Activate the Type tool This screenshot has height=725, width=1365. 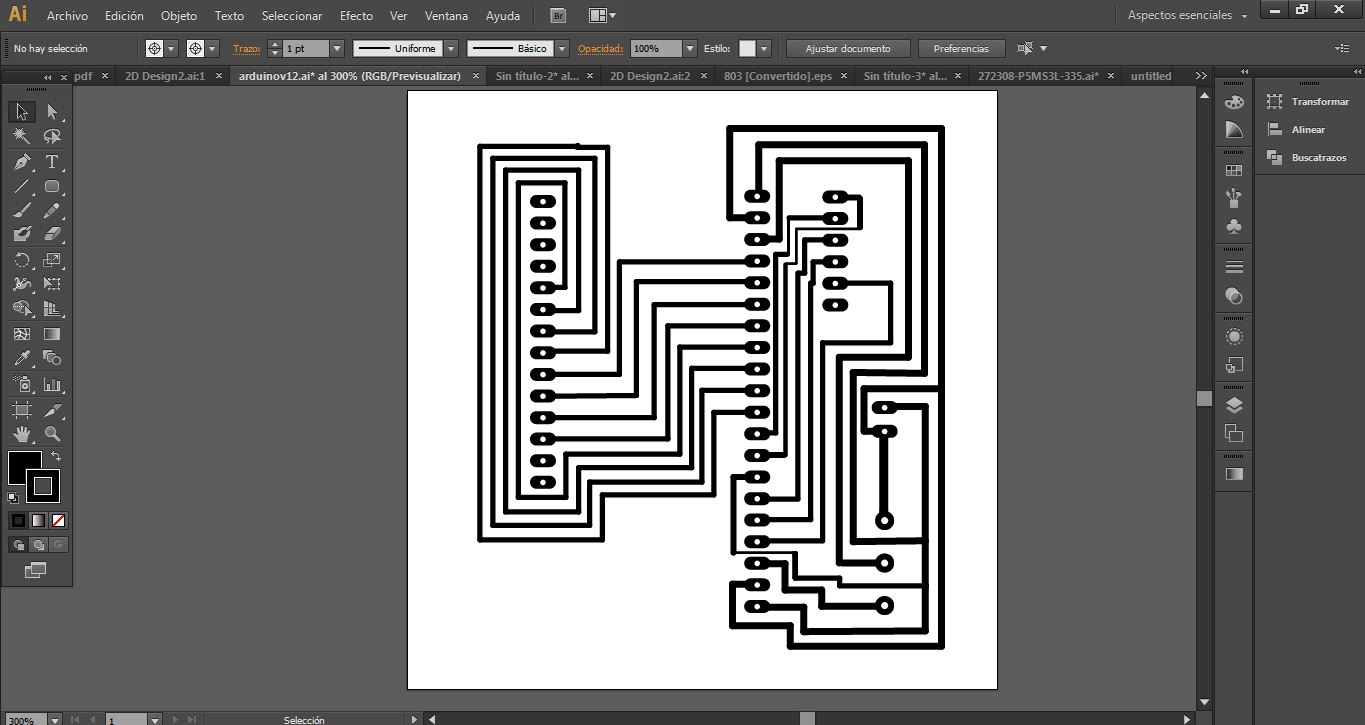52,162
